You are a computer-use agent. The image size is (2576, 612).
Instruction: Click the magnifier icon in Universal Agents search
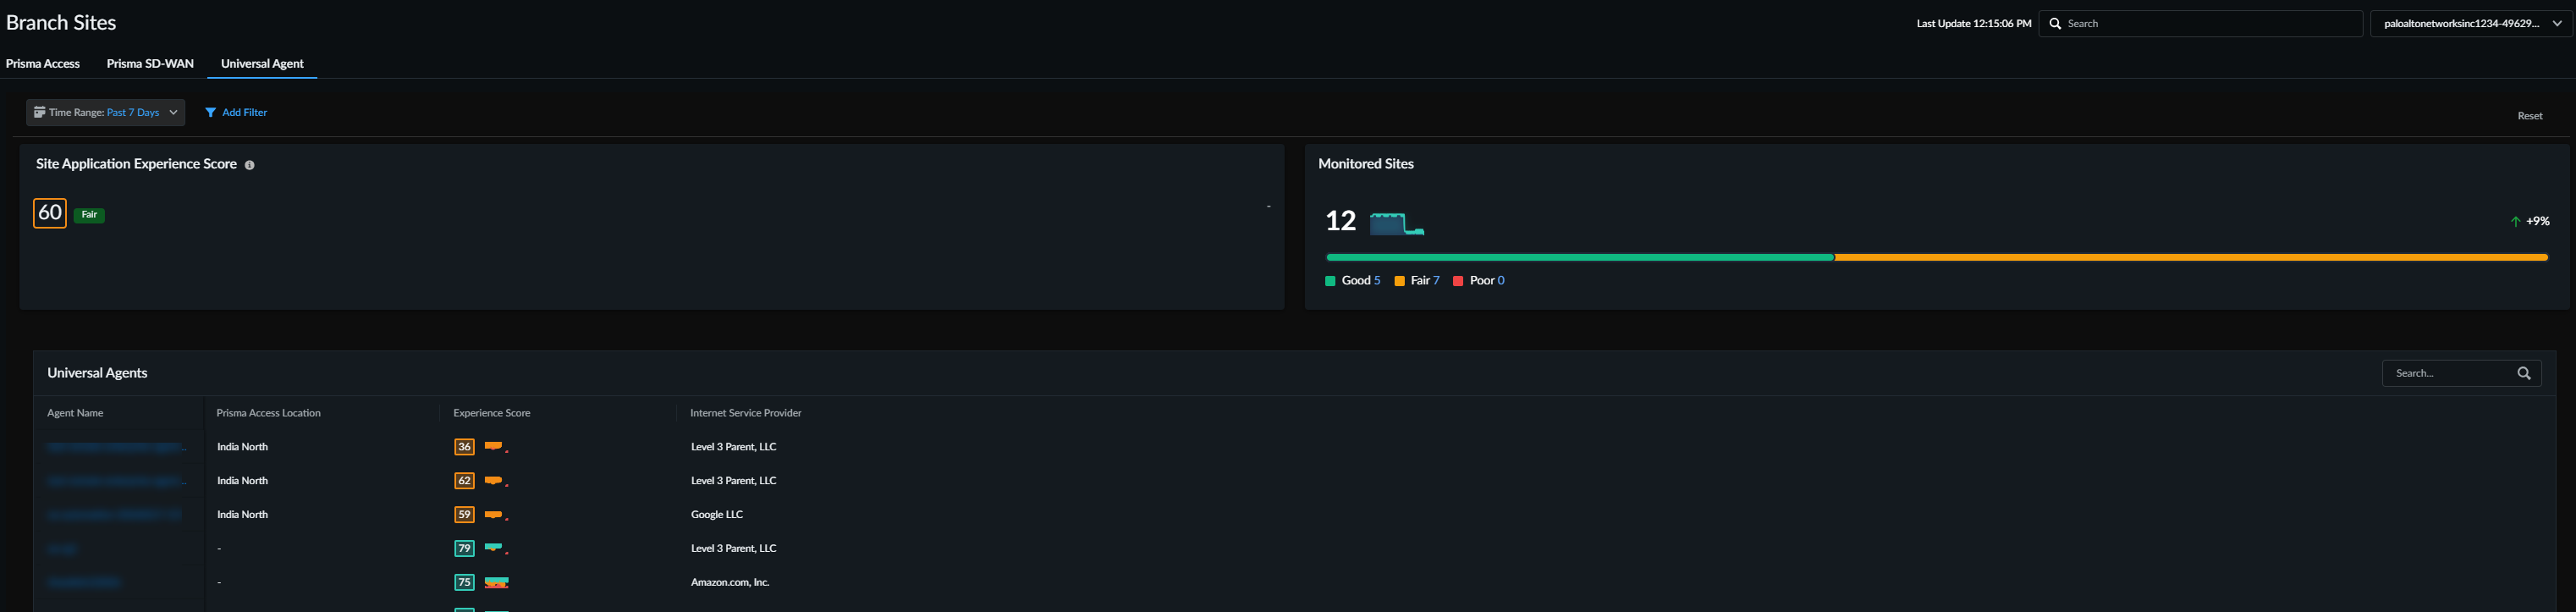point(2524,373)
